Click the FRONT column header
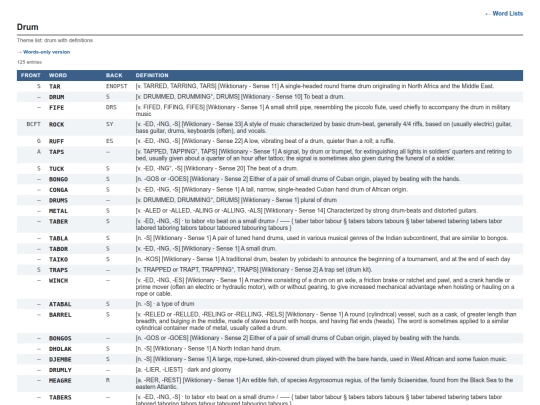The height and width of the screenshot is (405, 540). (31, 75)
